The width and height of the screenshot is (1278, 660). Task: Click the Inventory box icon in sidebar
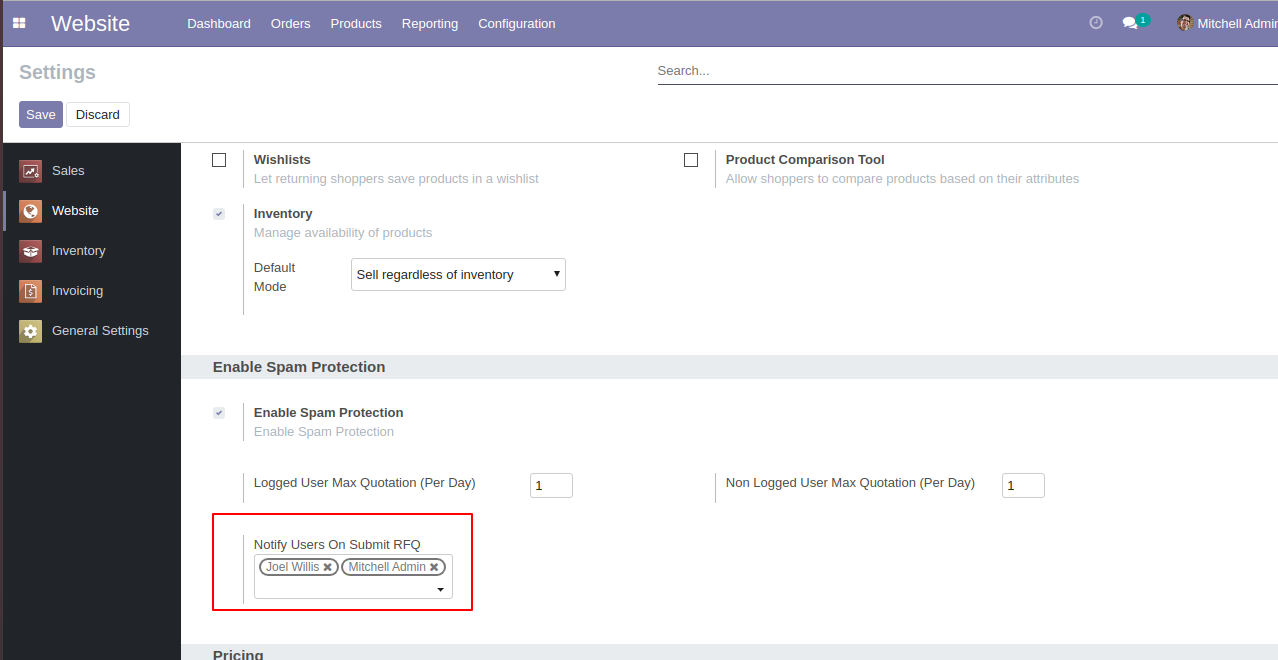coord(31,251)
